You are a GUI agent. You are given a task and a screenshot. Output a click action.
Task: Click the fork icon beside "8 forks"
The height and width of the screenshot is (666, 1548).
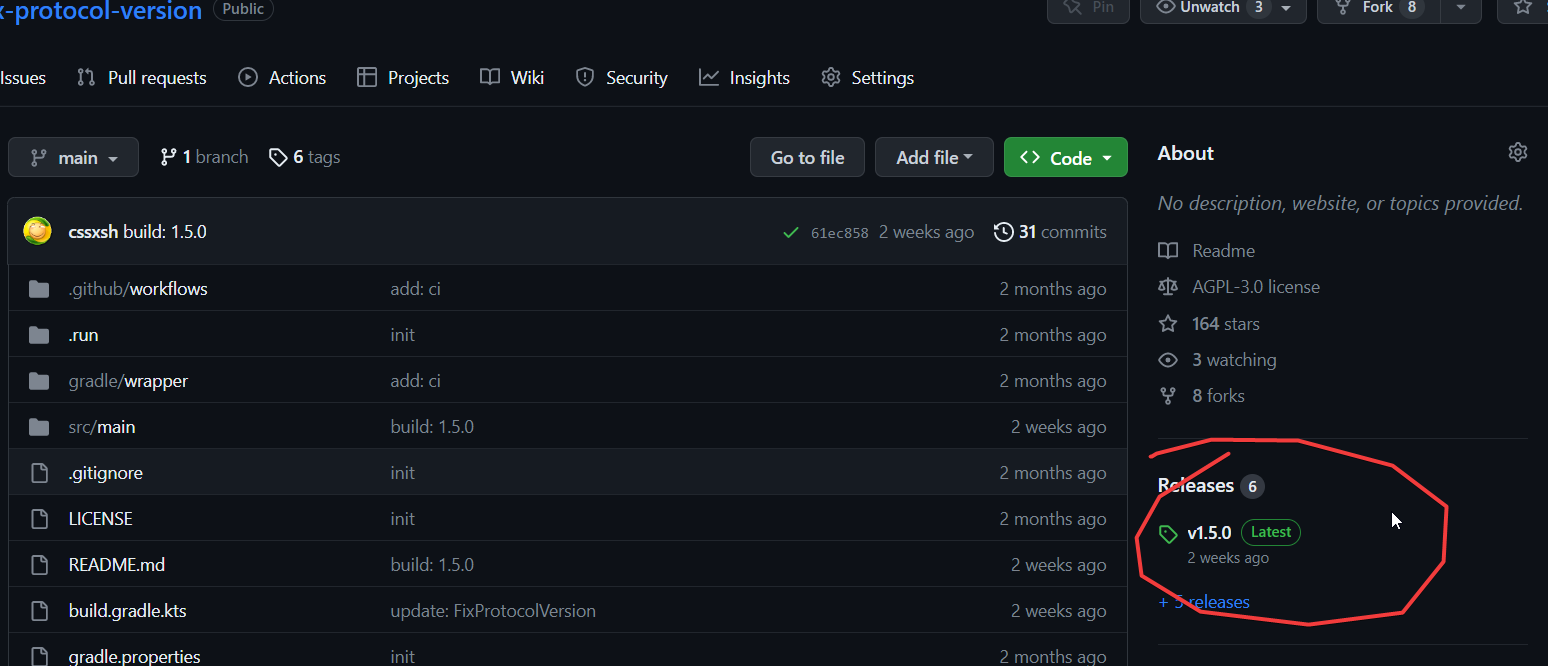pos(1168,395)
